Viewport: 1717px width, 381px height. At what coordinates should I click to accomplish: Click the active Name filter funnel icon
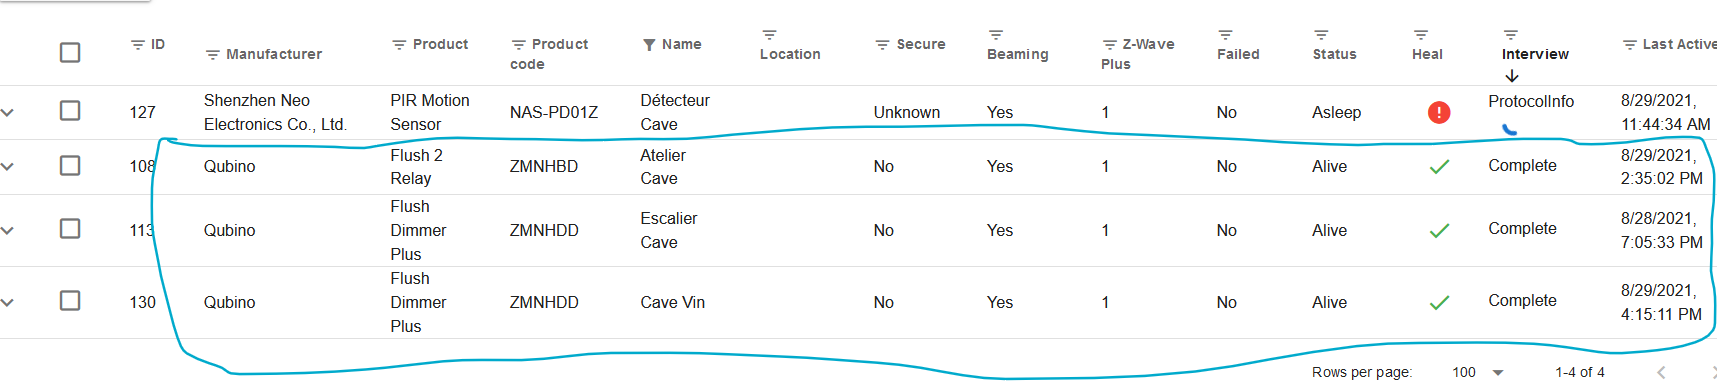point(649,45)
